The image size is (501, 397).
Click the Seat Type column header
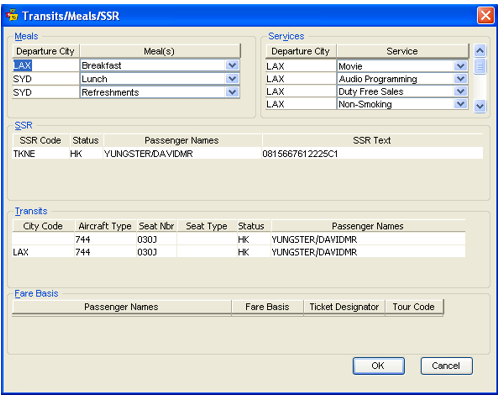pos(207,226)
